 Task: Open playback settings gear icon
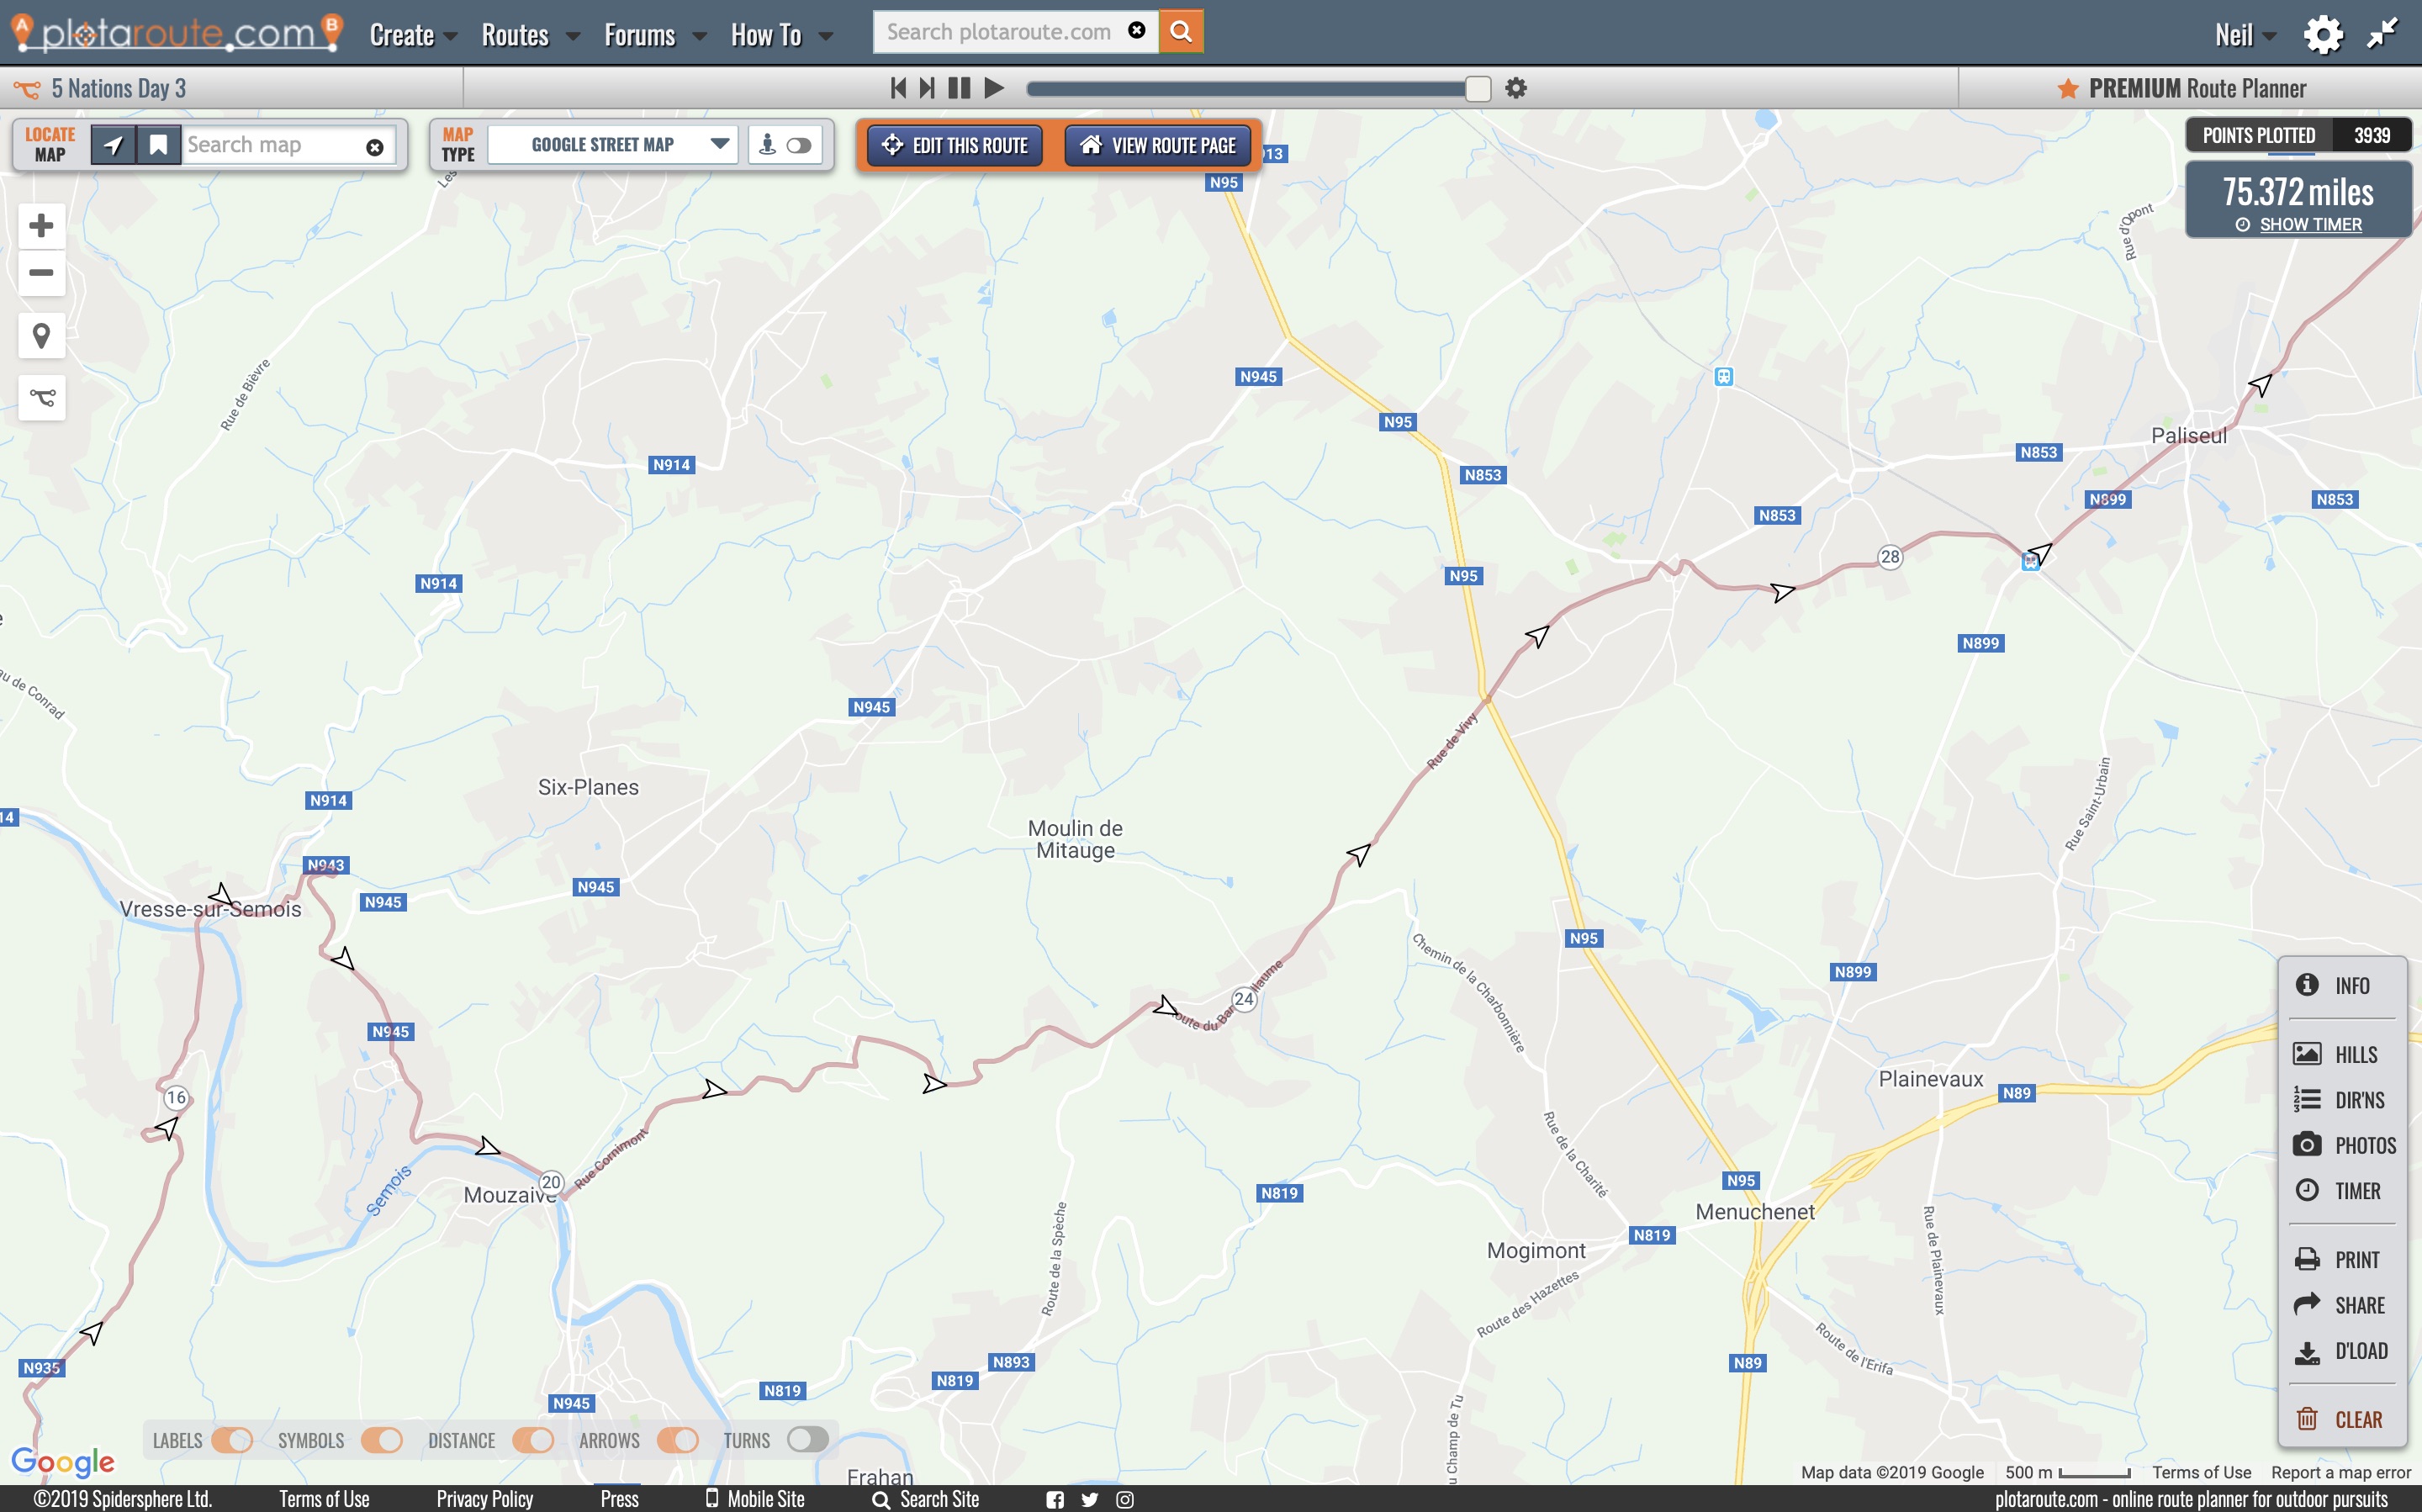point(1516,88)
